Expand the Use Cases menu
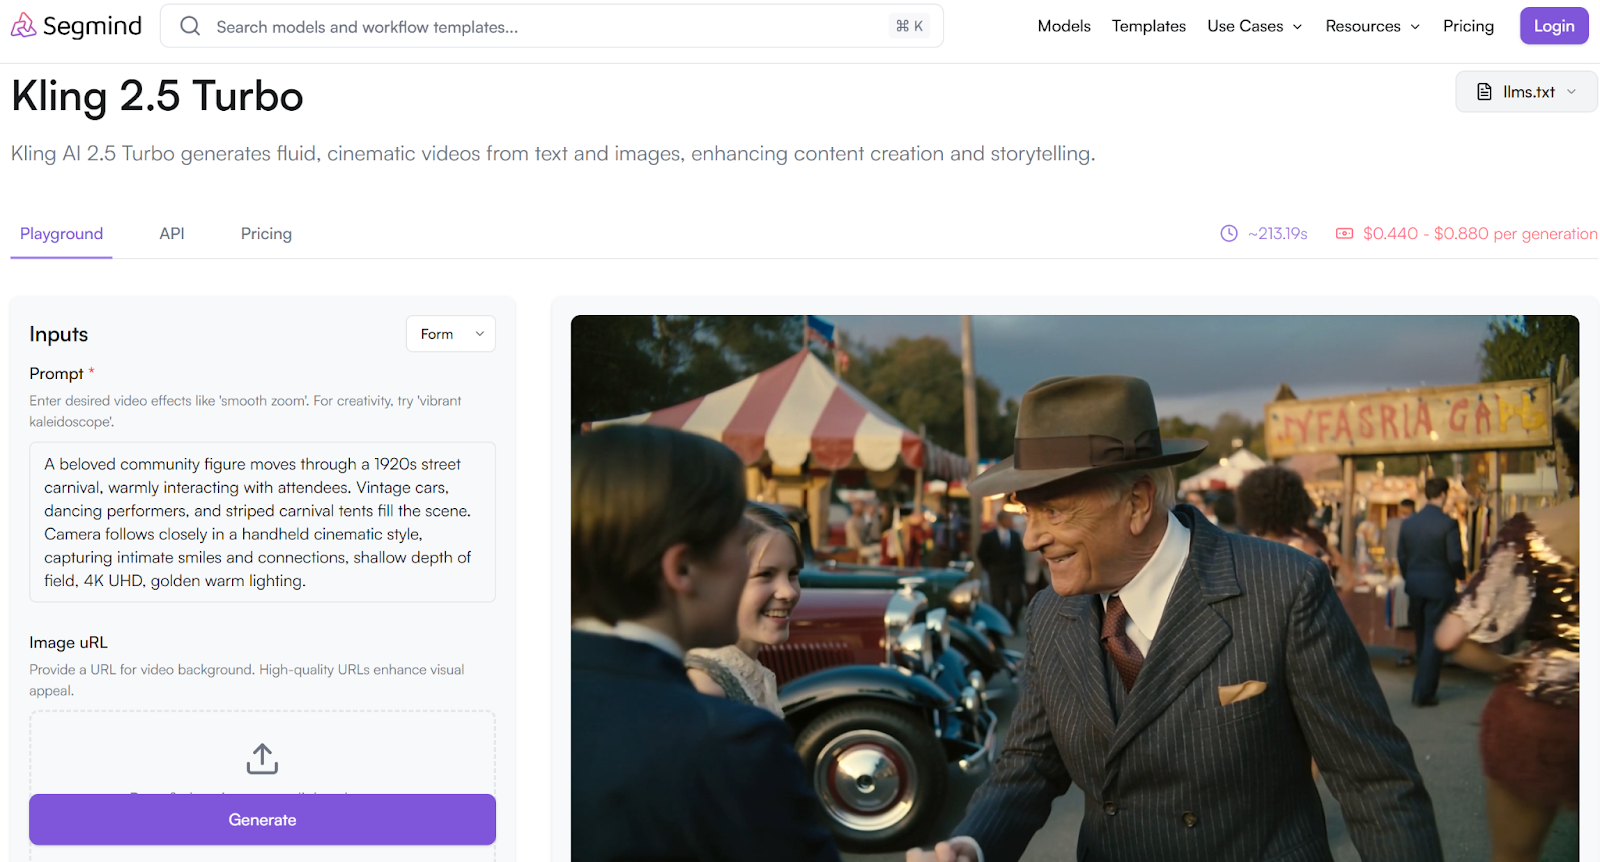Screen dimensions: 1600x862 coord(1254,26)
